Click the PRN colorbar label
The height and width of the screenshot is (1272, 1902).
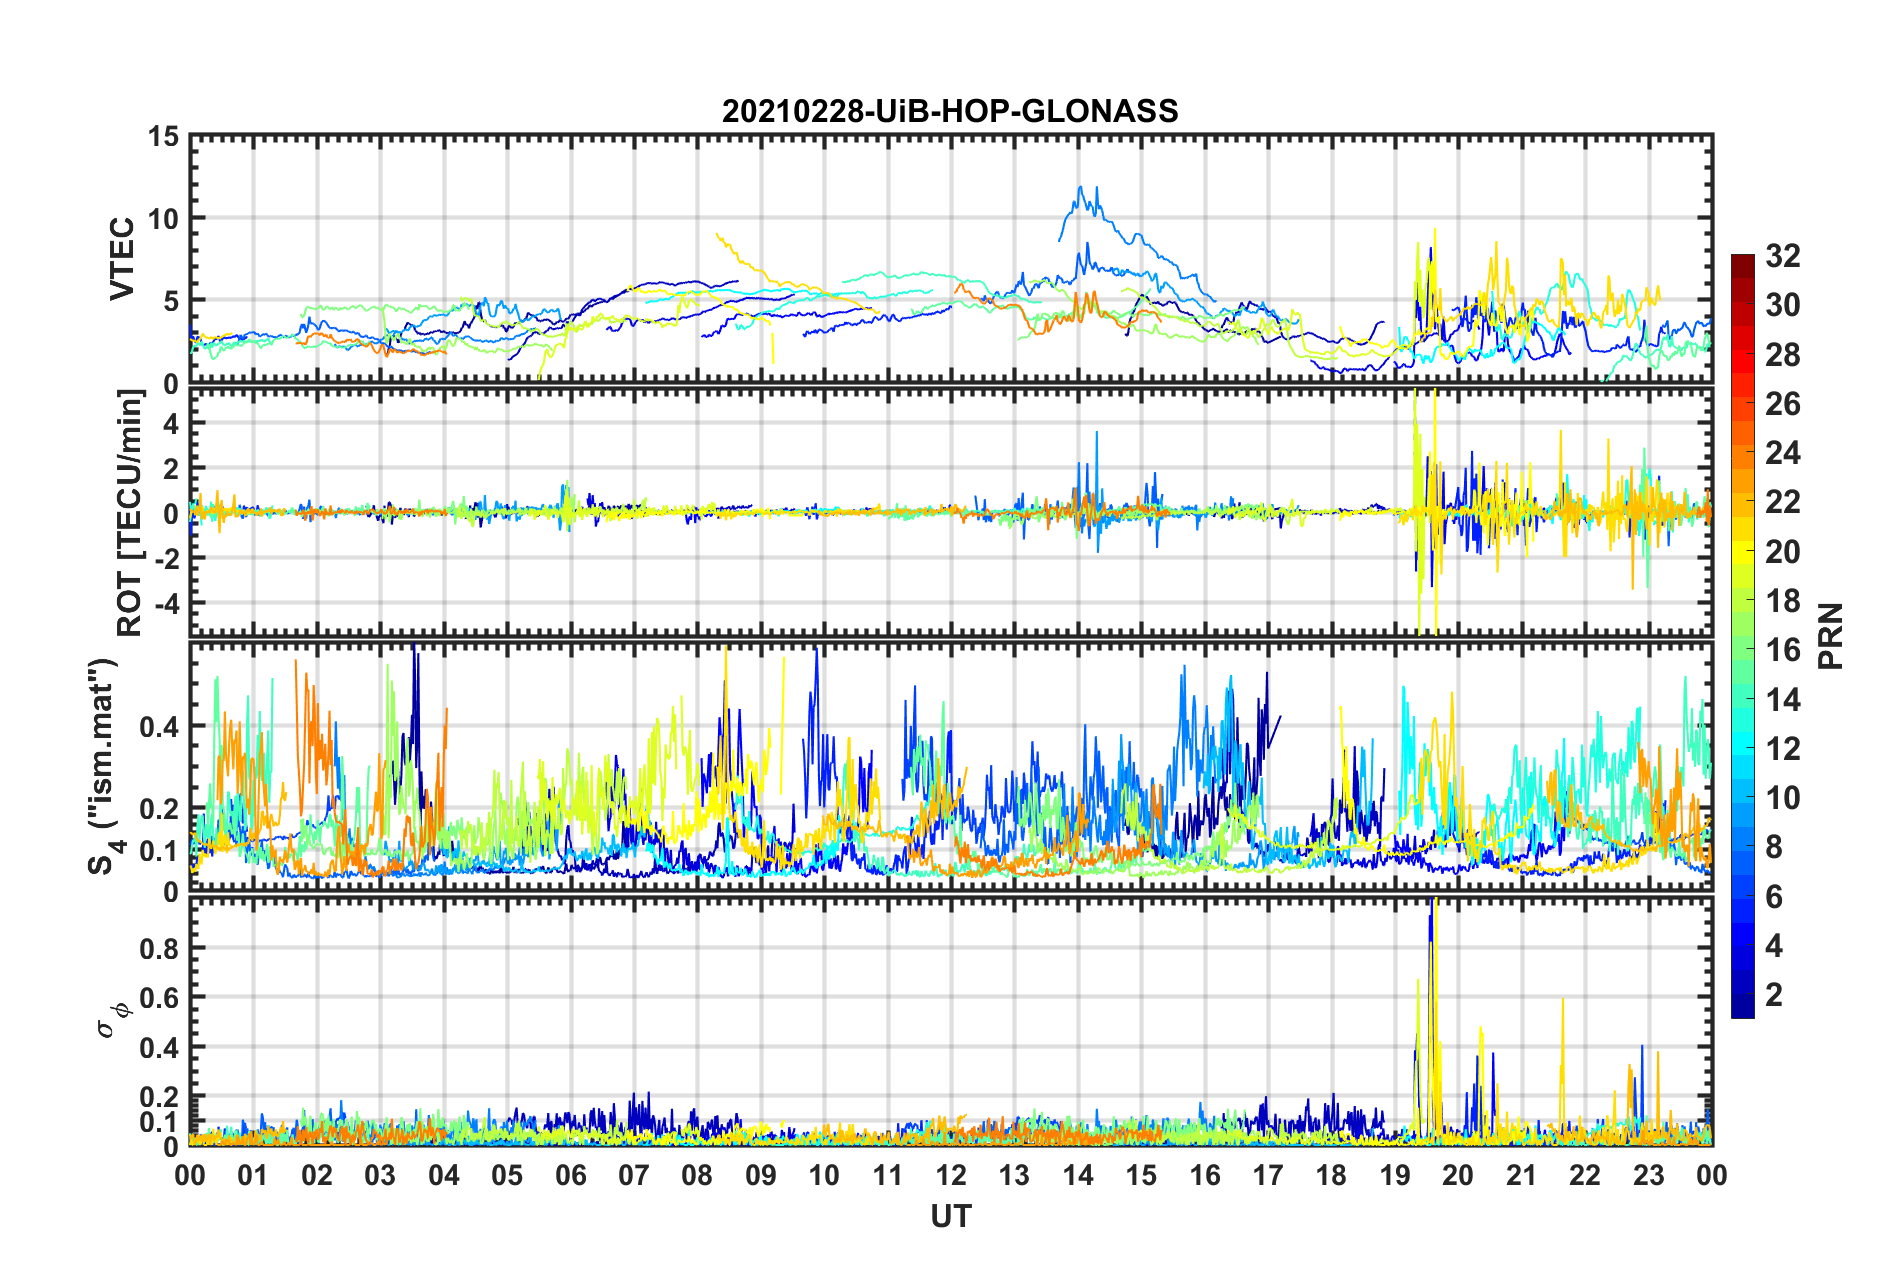(1831, 636)
